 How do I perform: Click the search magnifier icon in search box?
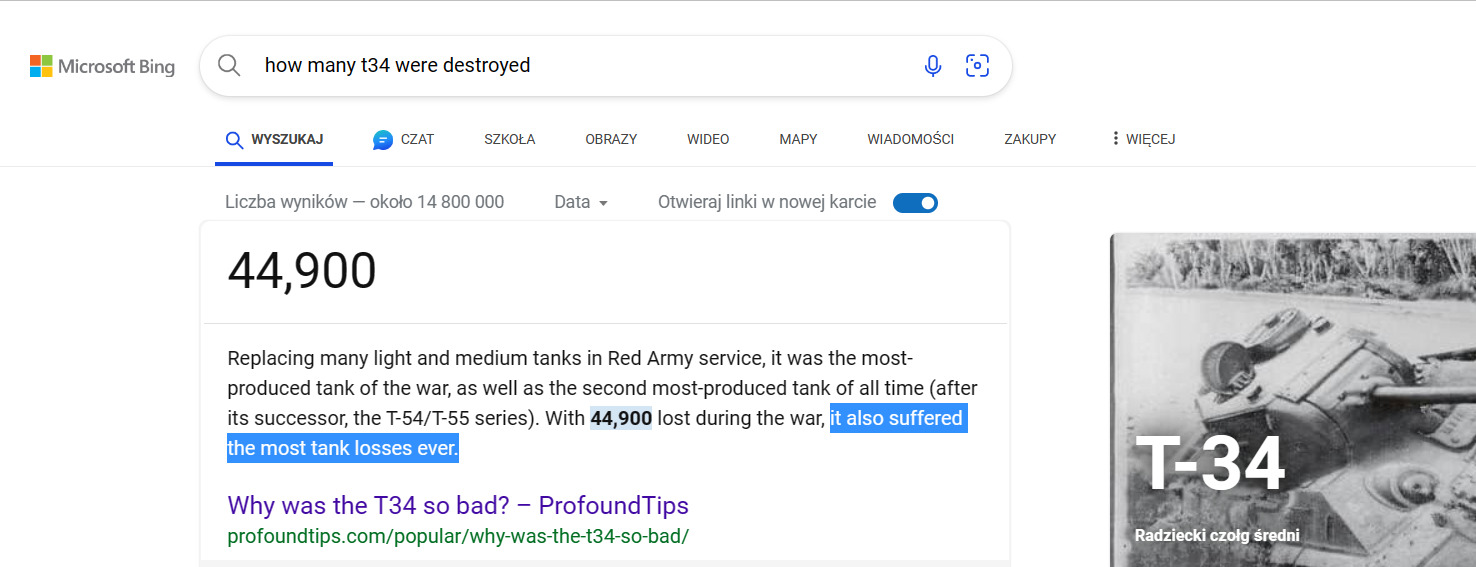click(x=229, y=66)
